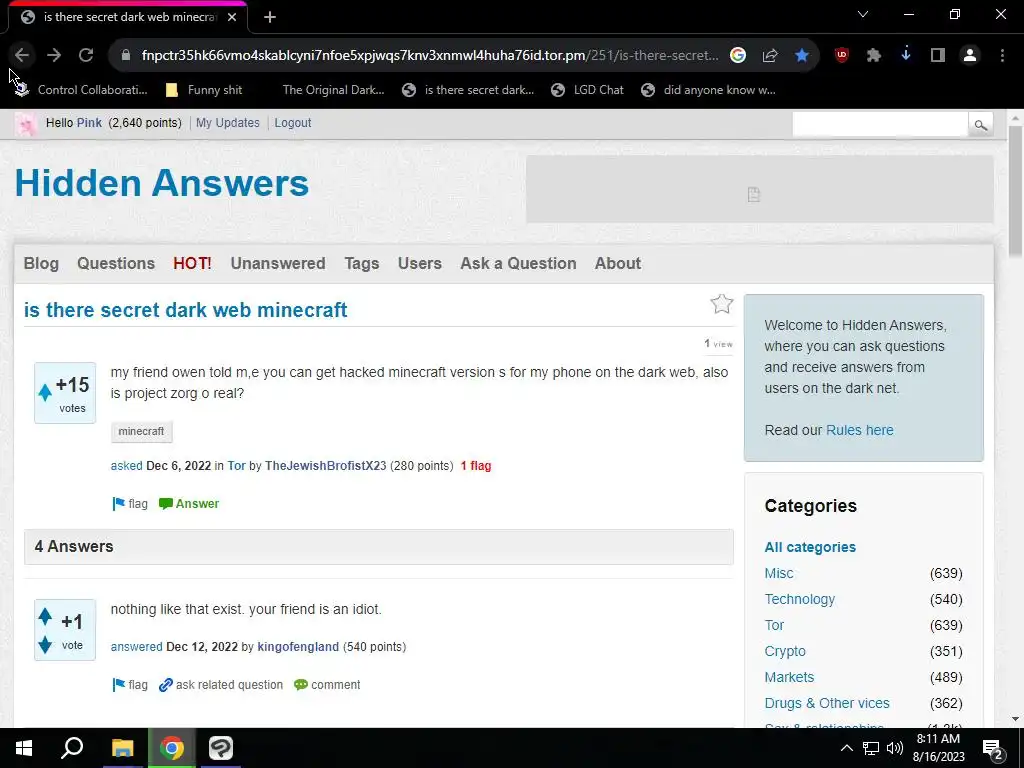The height and width of the screenshot is (768, 1024).
Task: Open the Tags menu item
Action: (x=362, y=263)
